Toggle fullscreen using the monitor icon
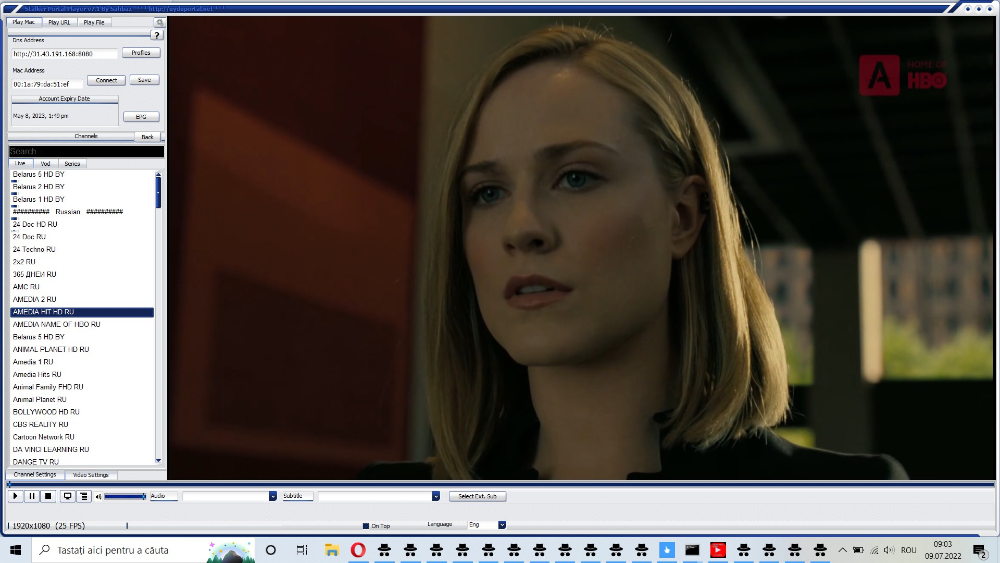The height and width of the screenshot is (563, 1000). tap(67, 496)
